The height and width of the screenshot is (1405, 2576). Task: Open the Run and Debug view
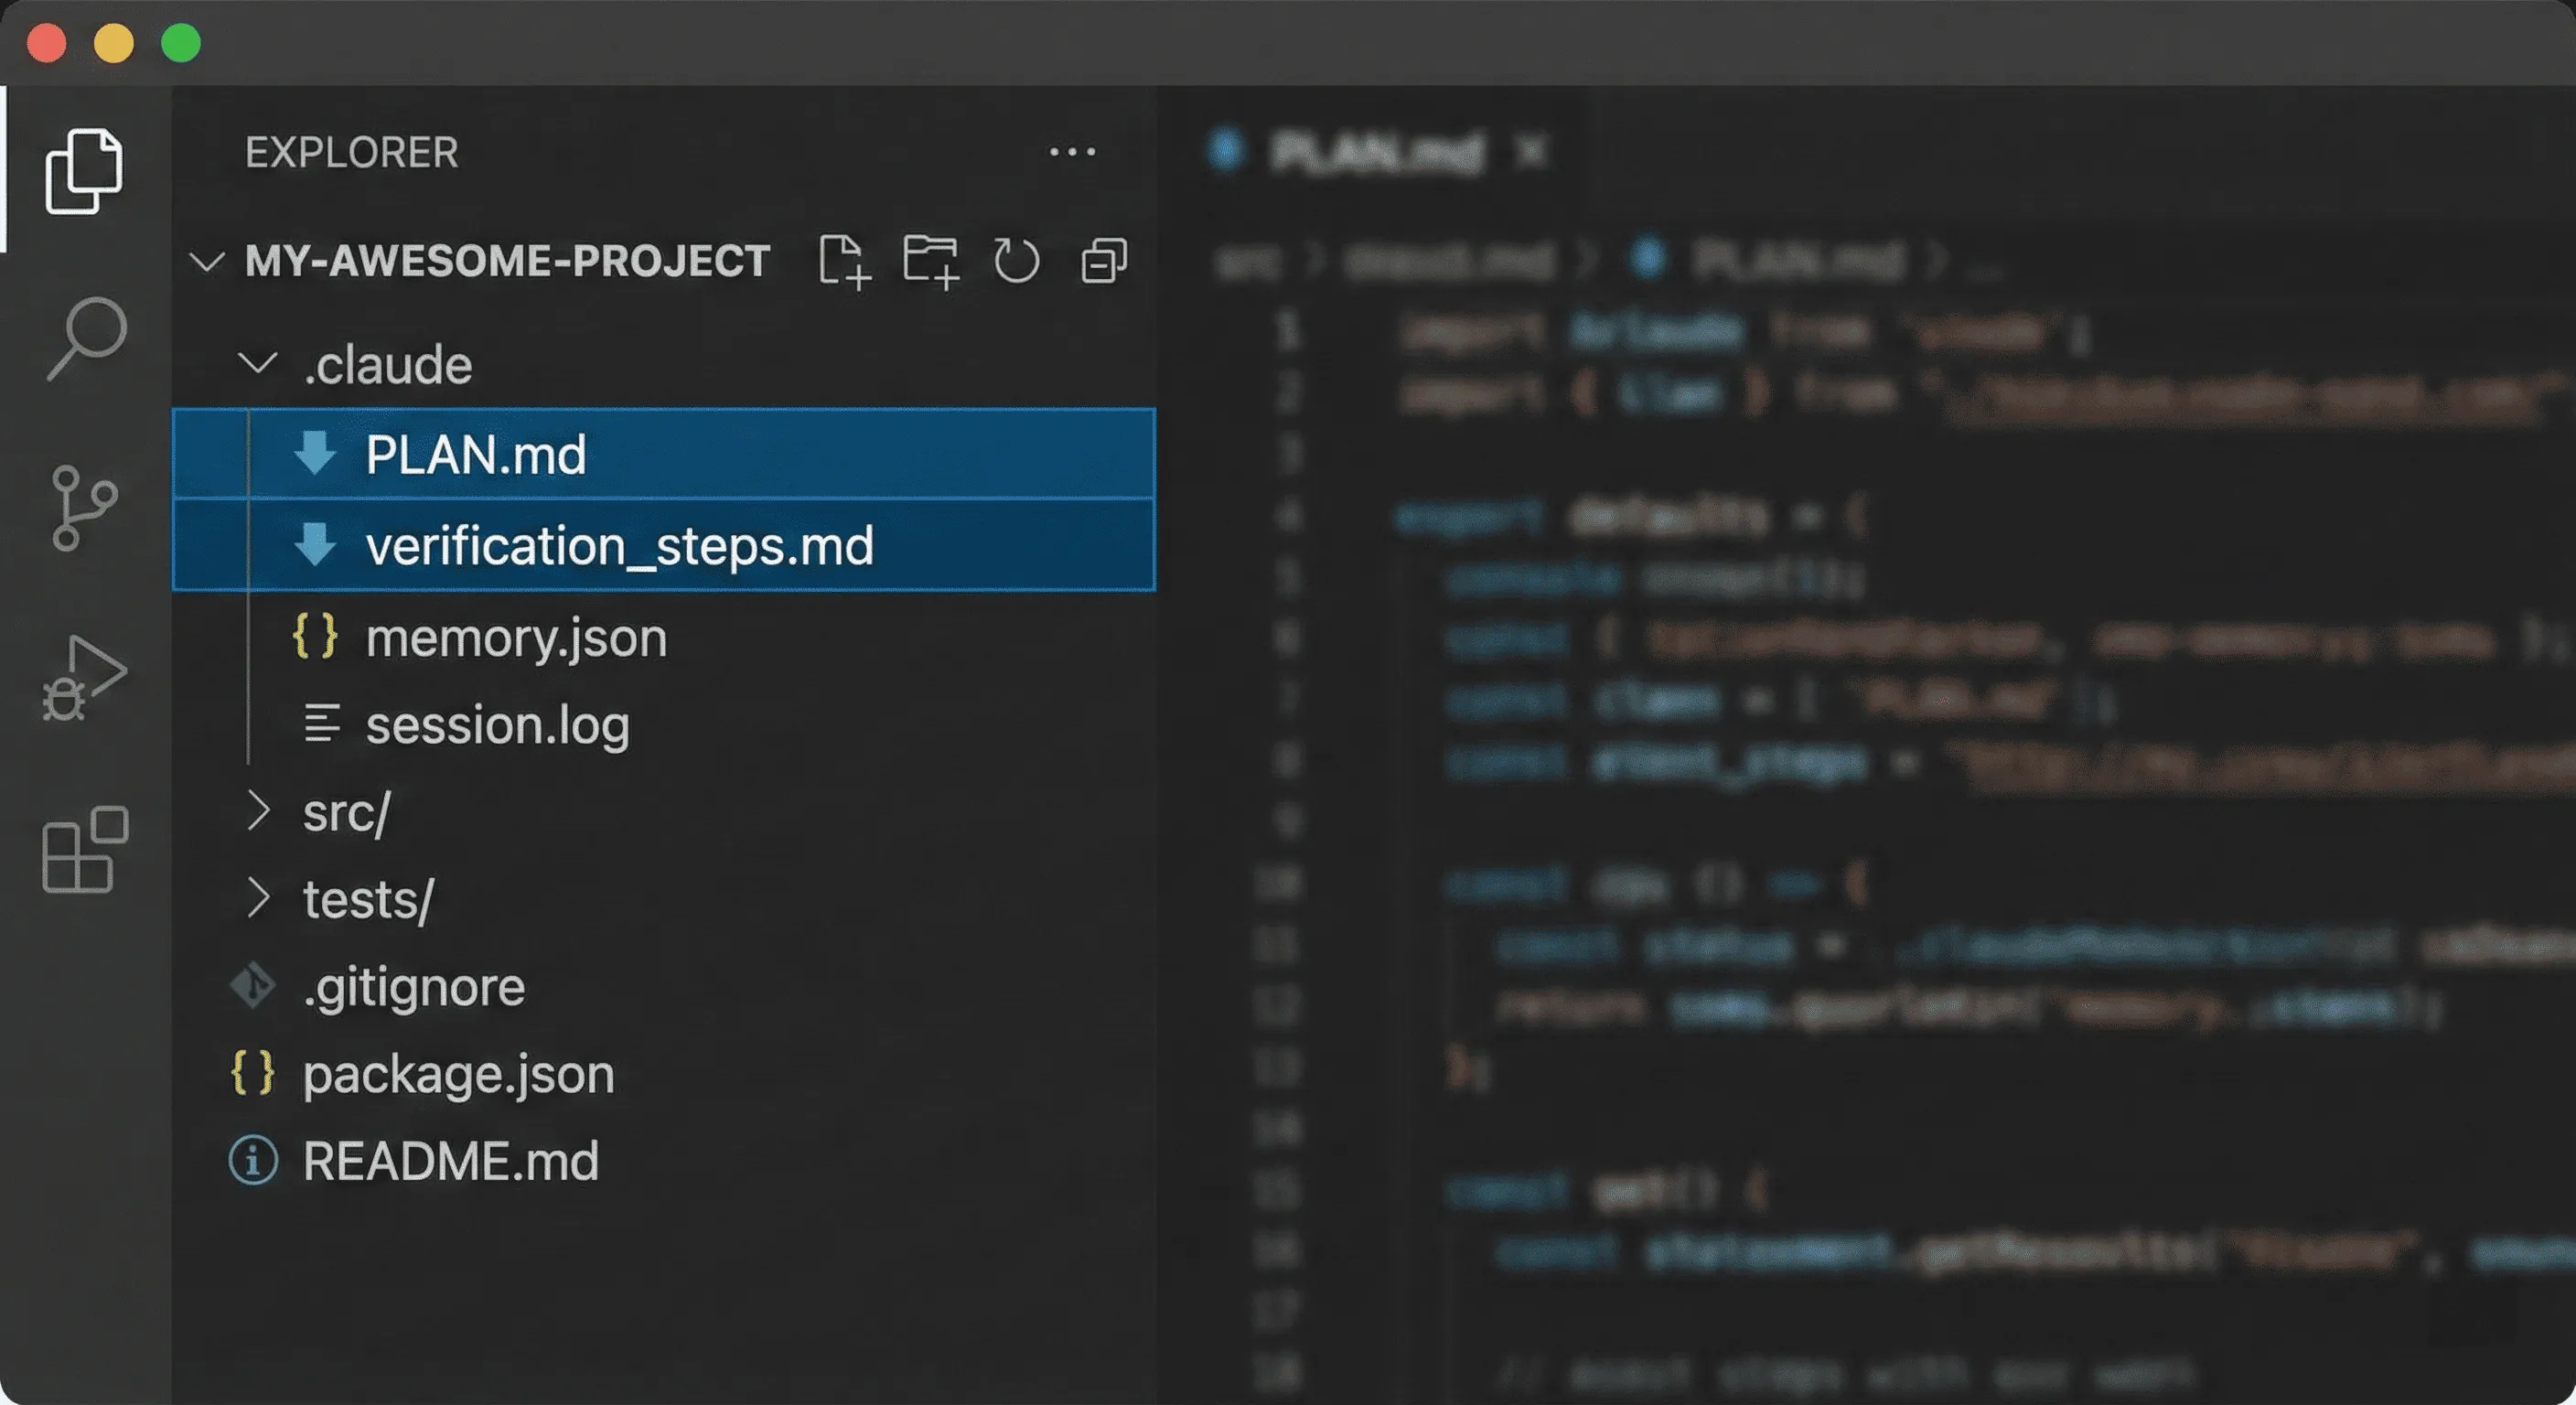[84, 677]
